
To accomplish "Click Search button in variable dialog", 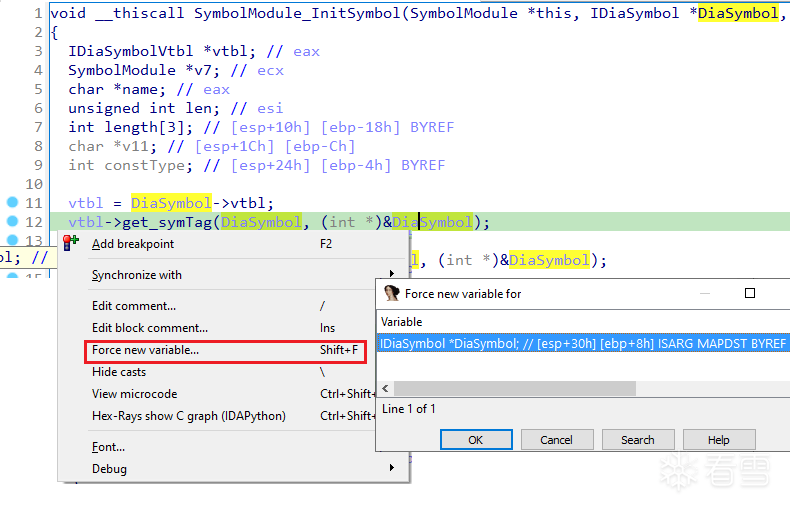I will pos(638,440).
